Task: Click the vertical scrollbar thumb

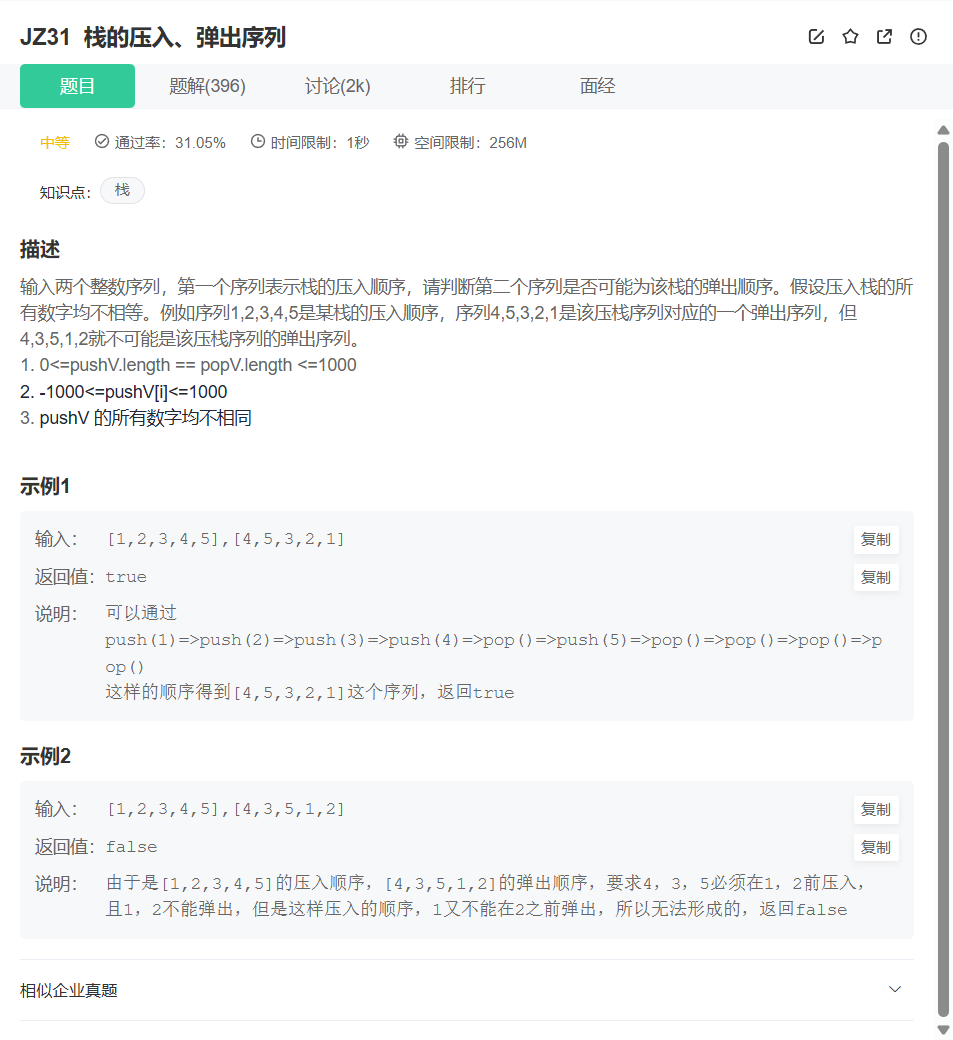Action: point(944,579)
